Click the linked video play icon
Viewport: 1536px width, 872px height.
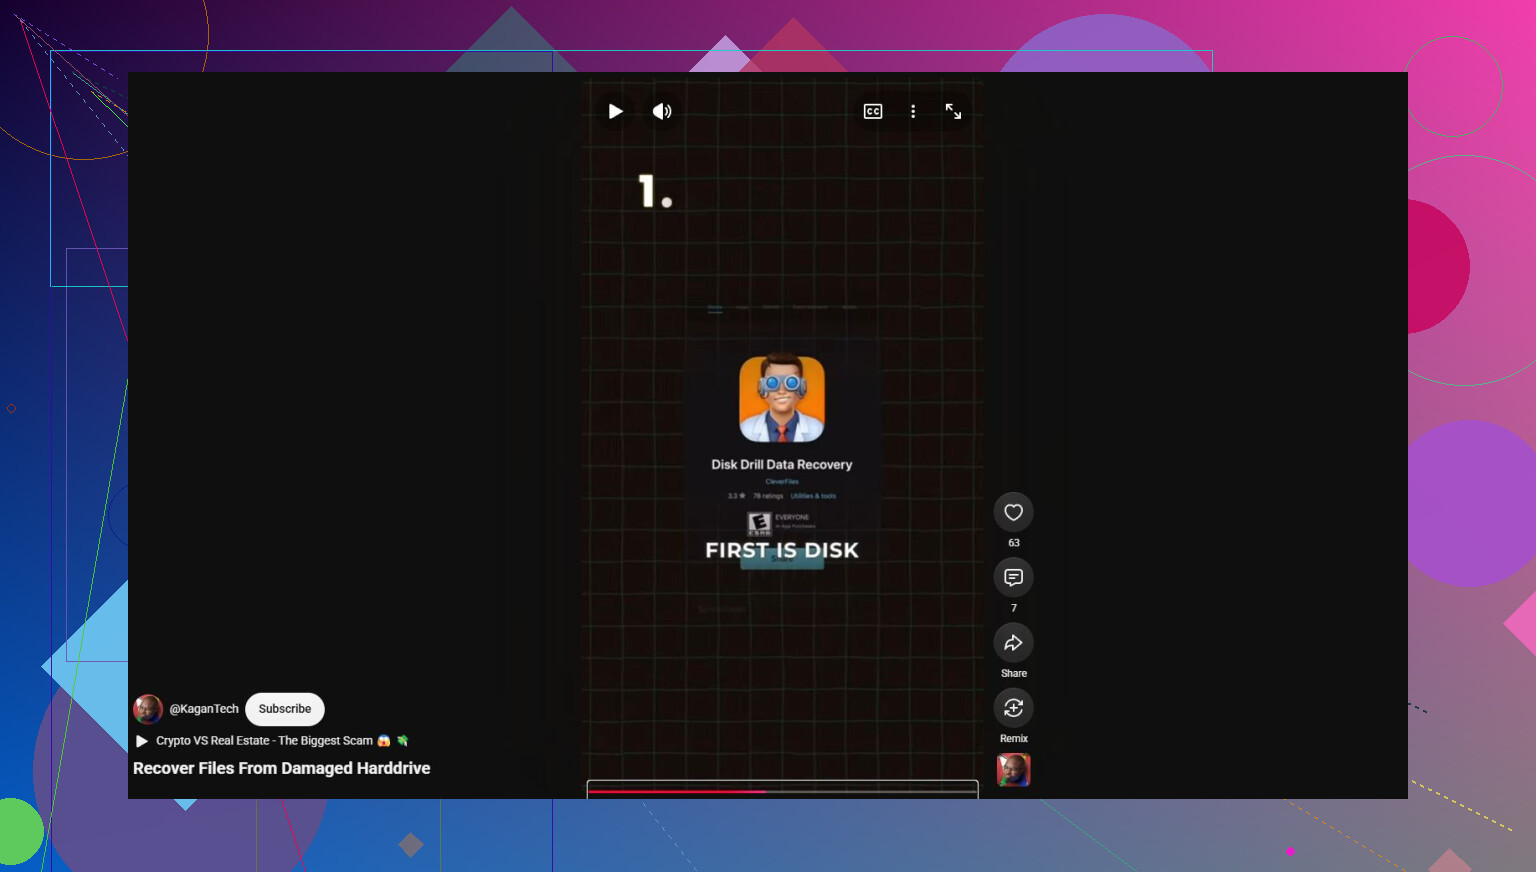(142, 741)
